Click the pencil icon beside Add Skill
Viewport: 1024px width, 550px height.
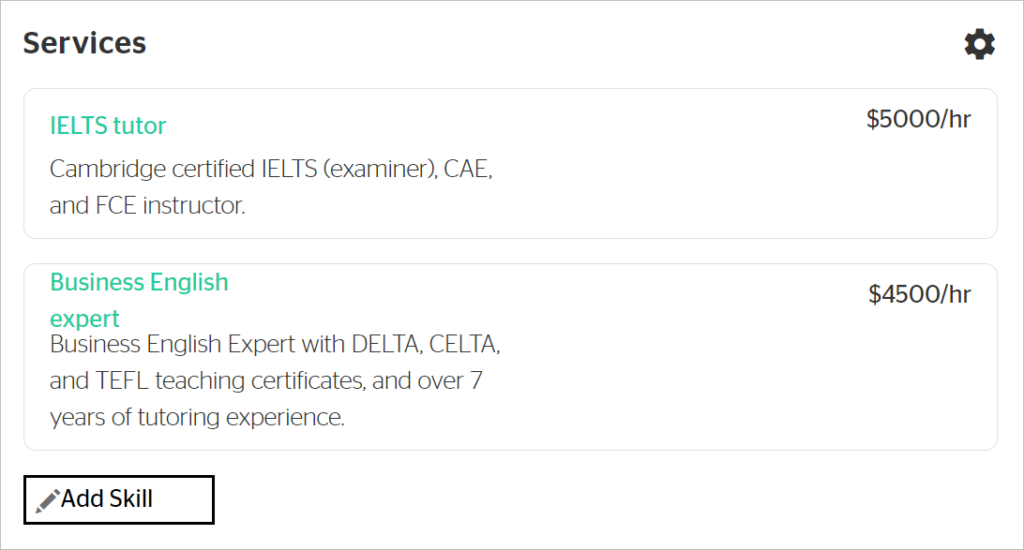47,500
